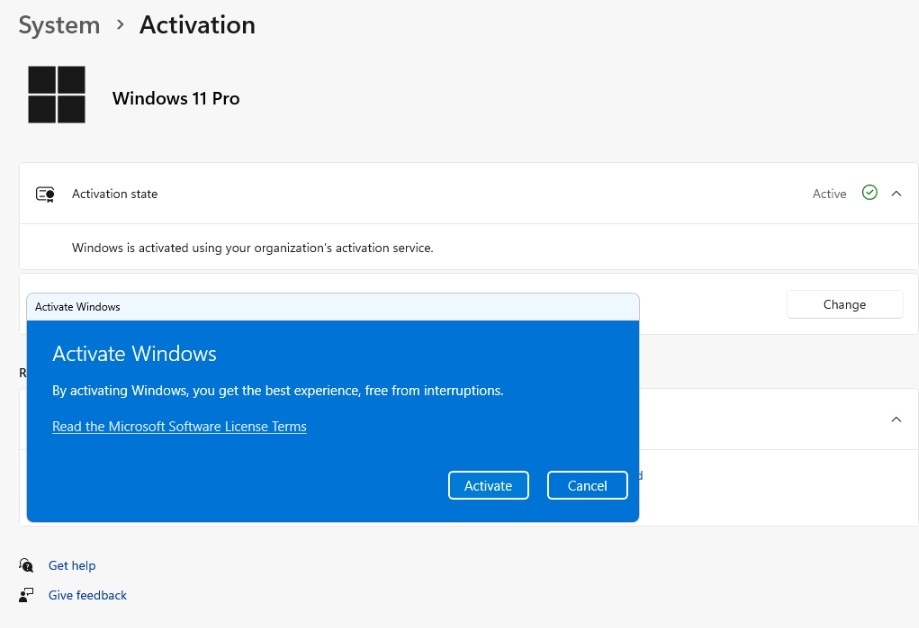Click the Change button
The width and height of the screenshot is (919, 628).
[x=845, y=304]
